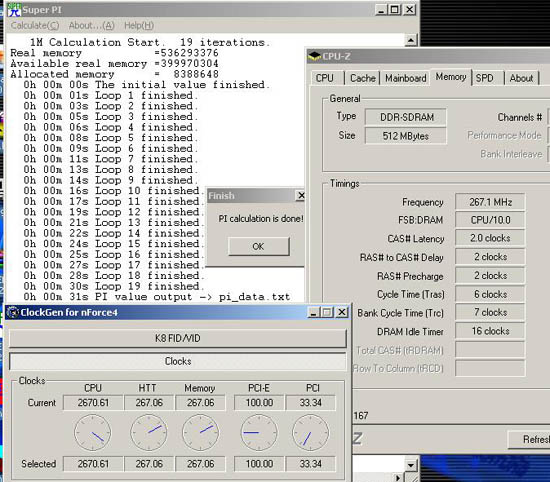Click the selected CPU clock field
The image size is (550, 482).
tap(93, 464)
